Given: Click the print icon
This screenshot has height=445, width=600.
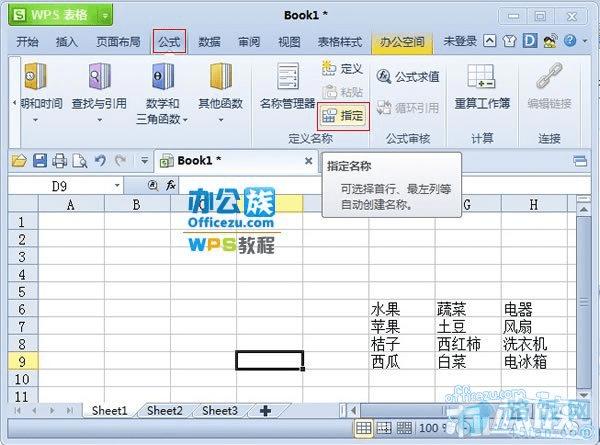Looking at the screenshot, I should point(60,161).
